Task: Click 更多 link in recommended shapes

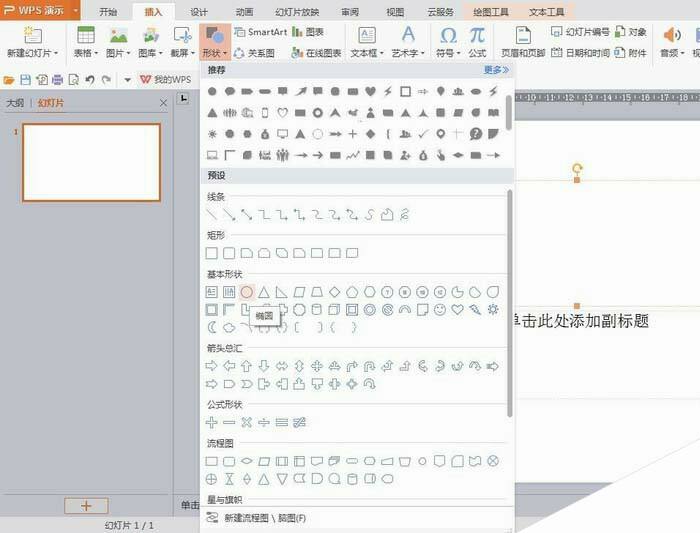Action: pos(496,71)
